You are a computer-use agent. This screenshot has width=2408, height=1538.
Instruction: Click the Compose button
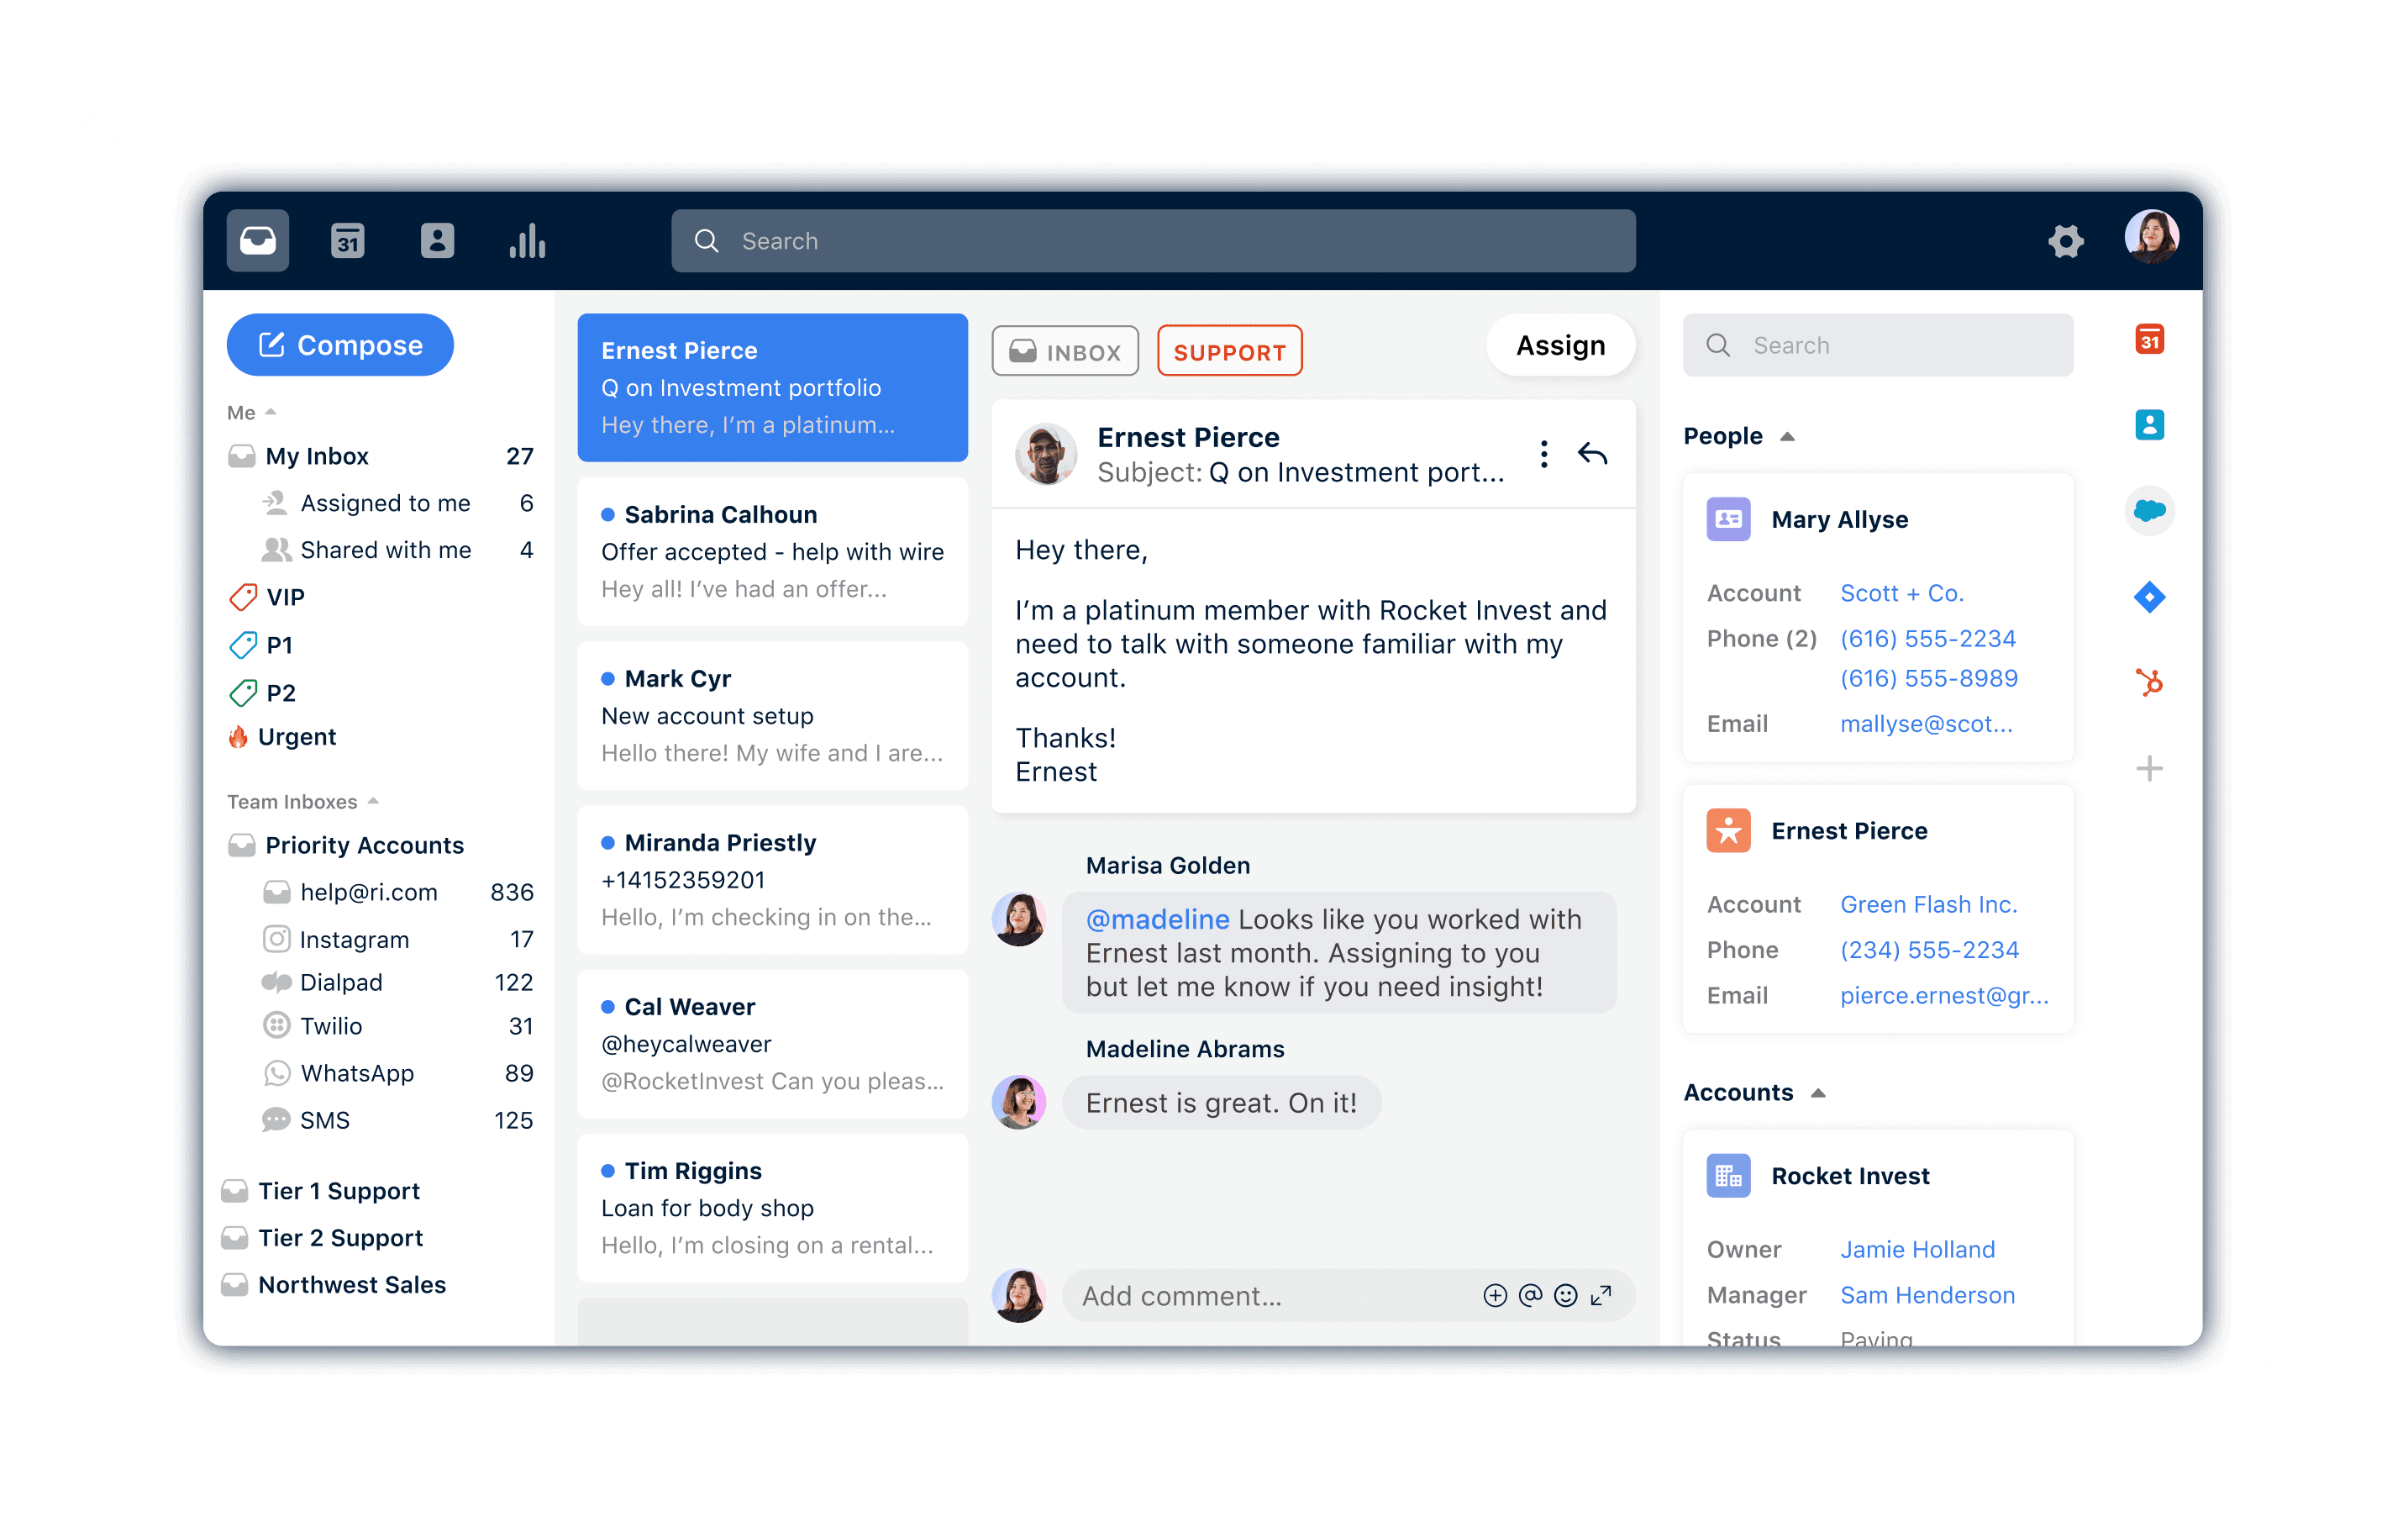click(x=340, y=345)
